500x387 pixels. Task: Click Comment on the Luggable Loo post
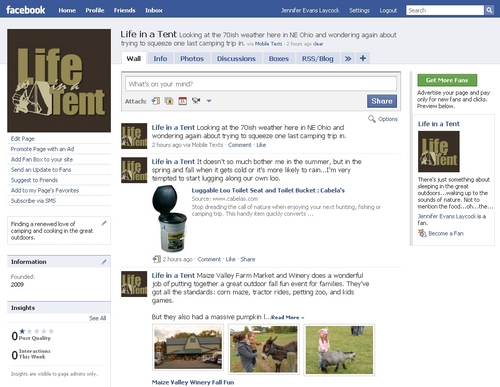[x=209, y=259]
